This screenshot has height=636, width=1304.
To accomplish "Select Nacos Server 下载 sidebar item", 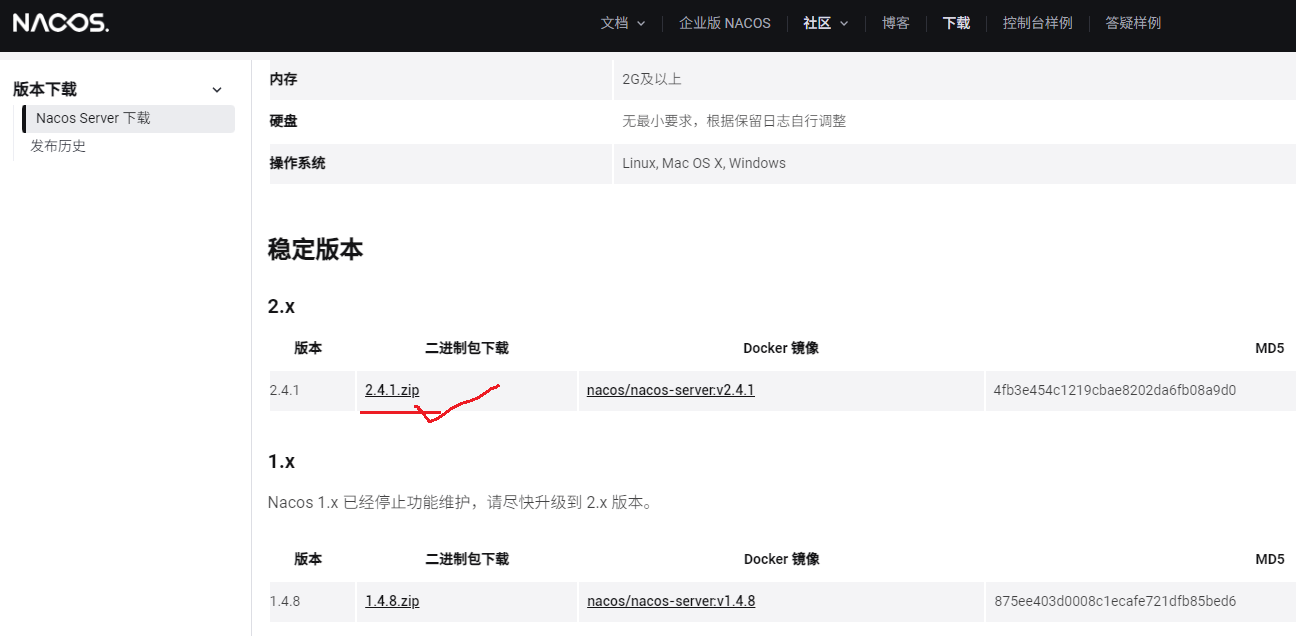I will coord(128,118).
